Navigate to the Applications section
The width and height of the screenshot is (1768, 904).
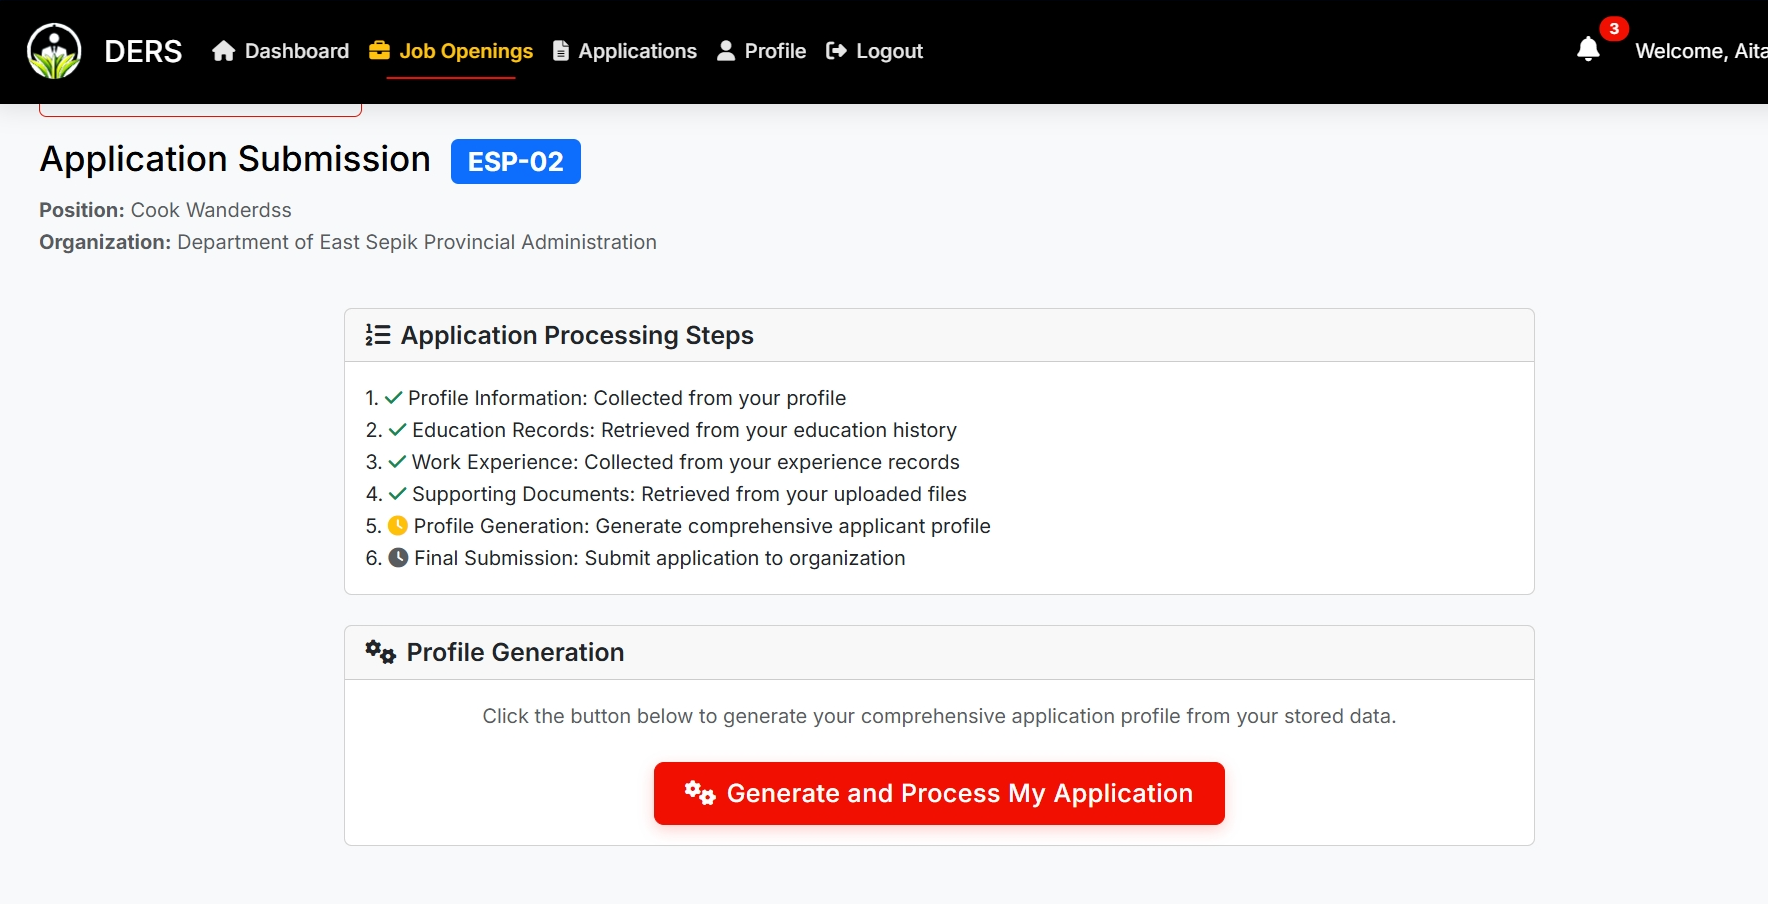pos(637,50)
